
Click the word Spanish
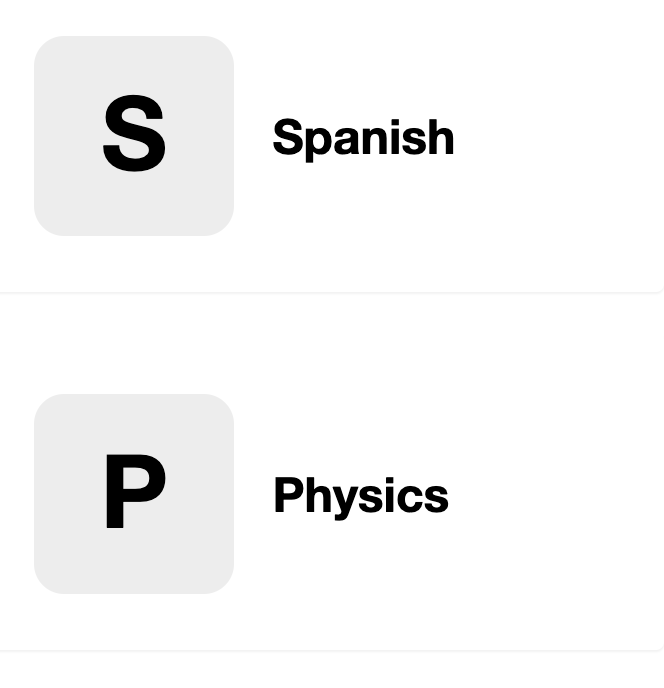point(363,138)
